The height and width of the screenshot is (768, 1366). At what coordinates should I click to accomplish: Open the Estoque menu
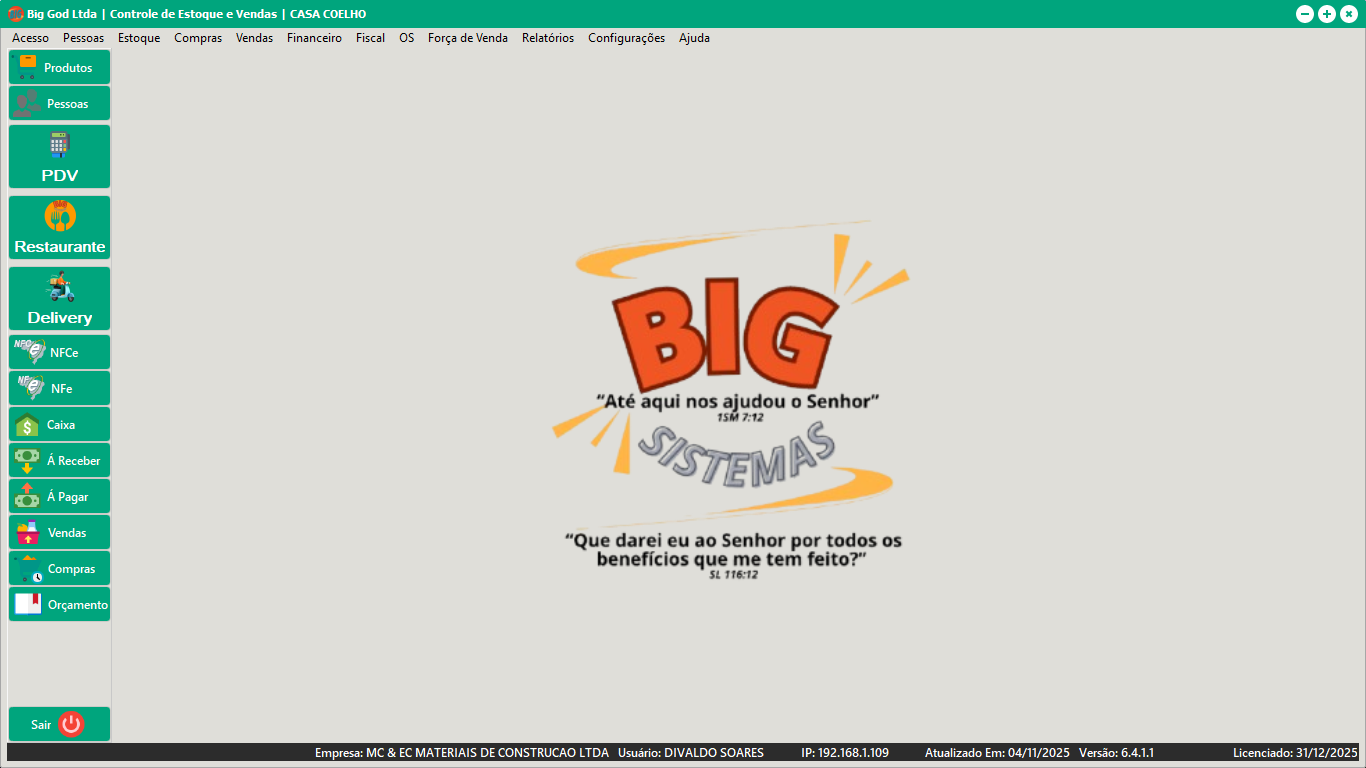[139, 38]
